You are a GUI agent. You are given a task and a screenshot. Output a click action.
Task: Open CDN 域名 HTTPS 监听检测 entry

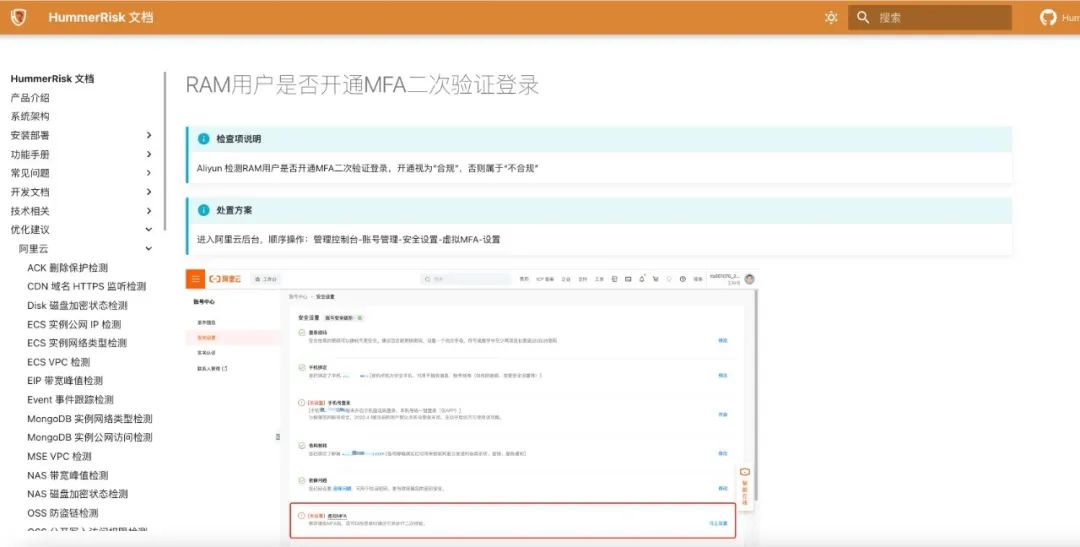(87, 287)
